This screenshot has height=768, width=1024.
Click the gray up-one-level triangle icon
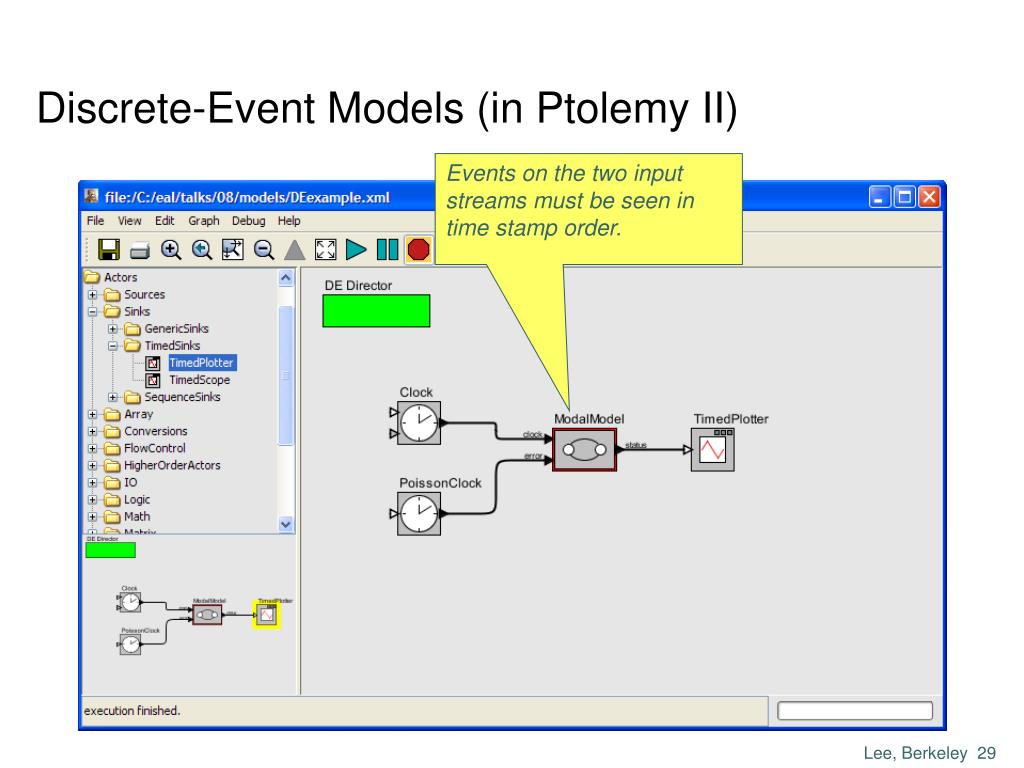point(295,249)
